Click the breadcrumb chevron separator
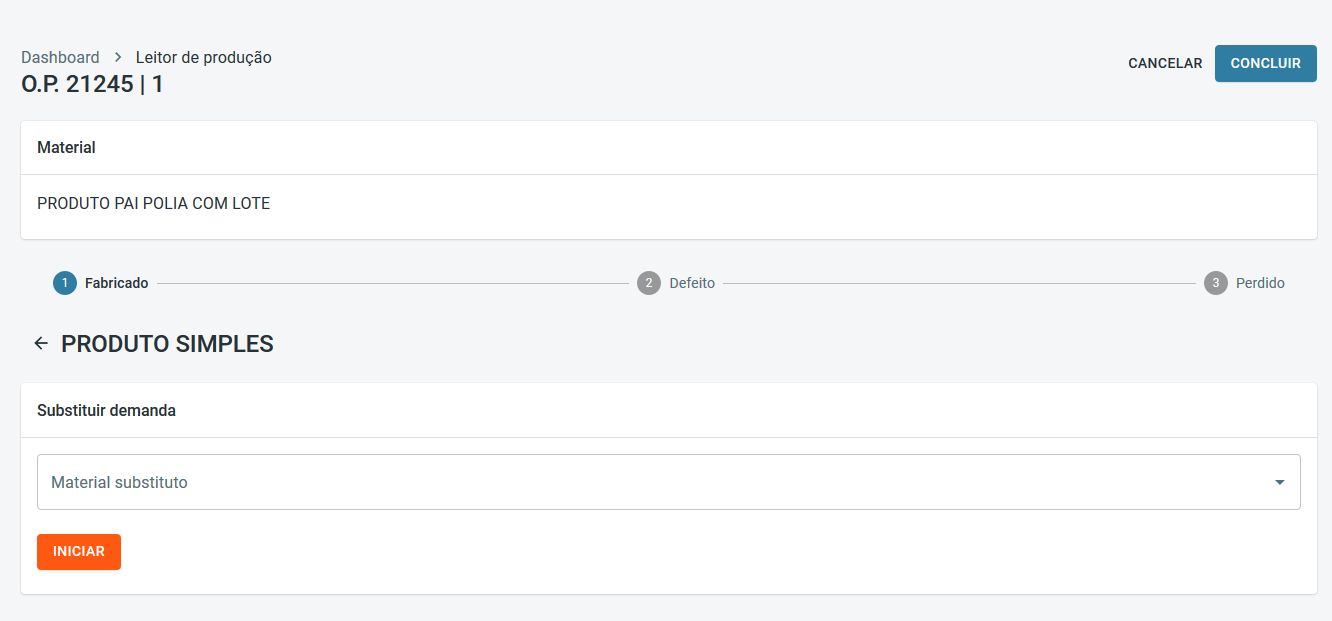 (118, 58)
